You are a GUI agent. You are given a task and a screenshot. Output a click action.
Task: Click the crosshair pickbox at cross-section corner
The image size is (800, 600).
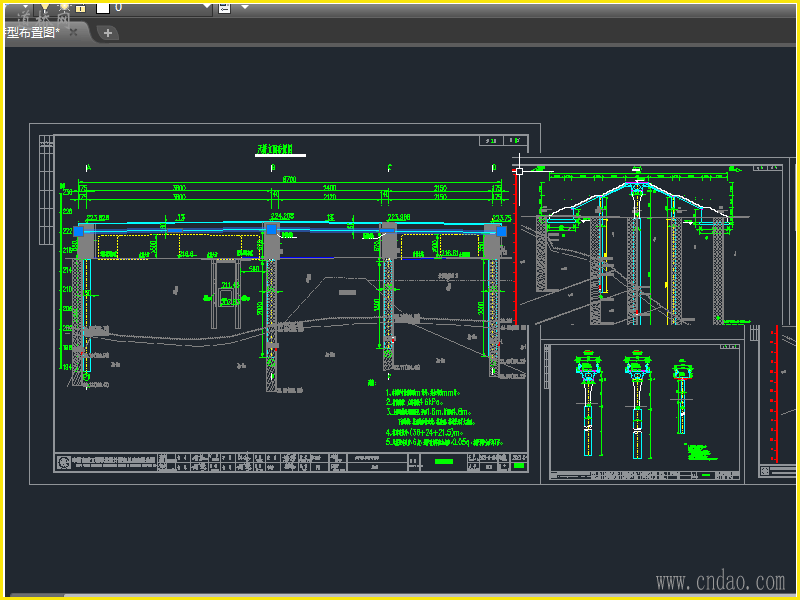[519, 171]
